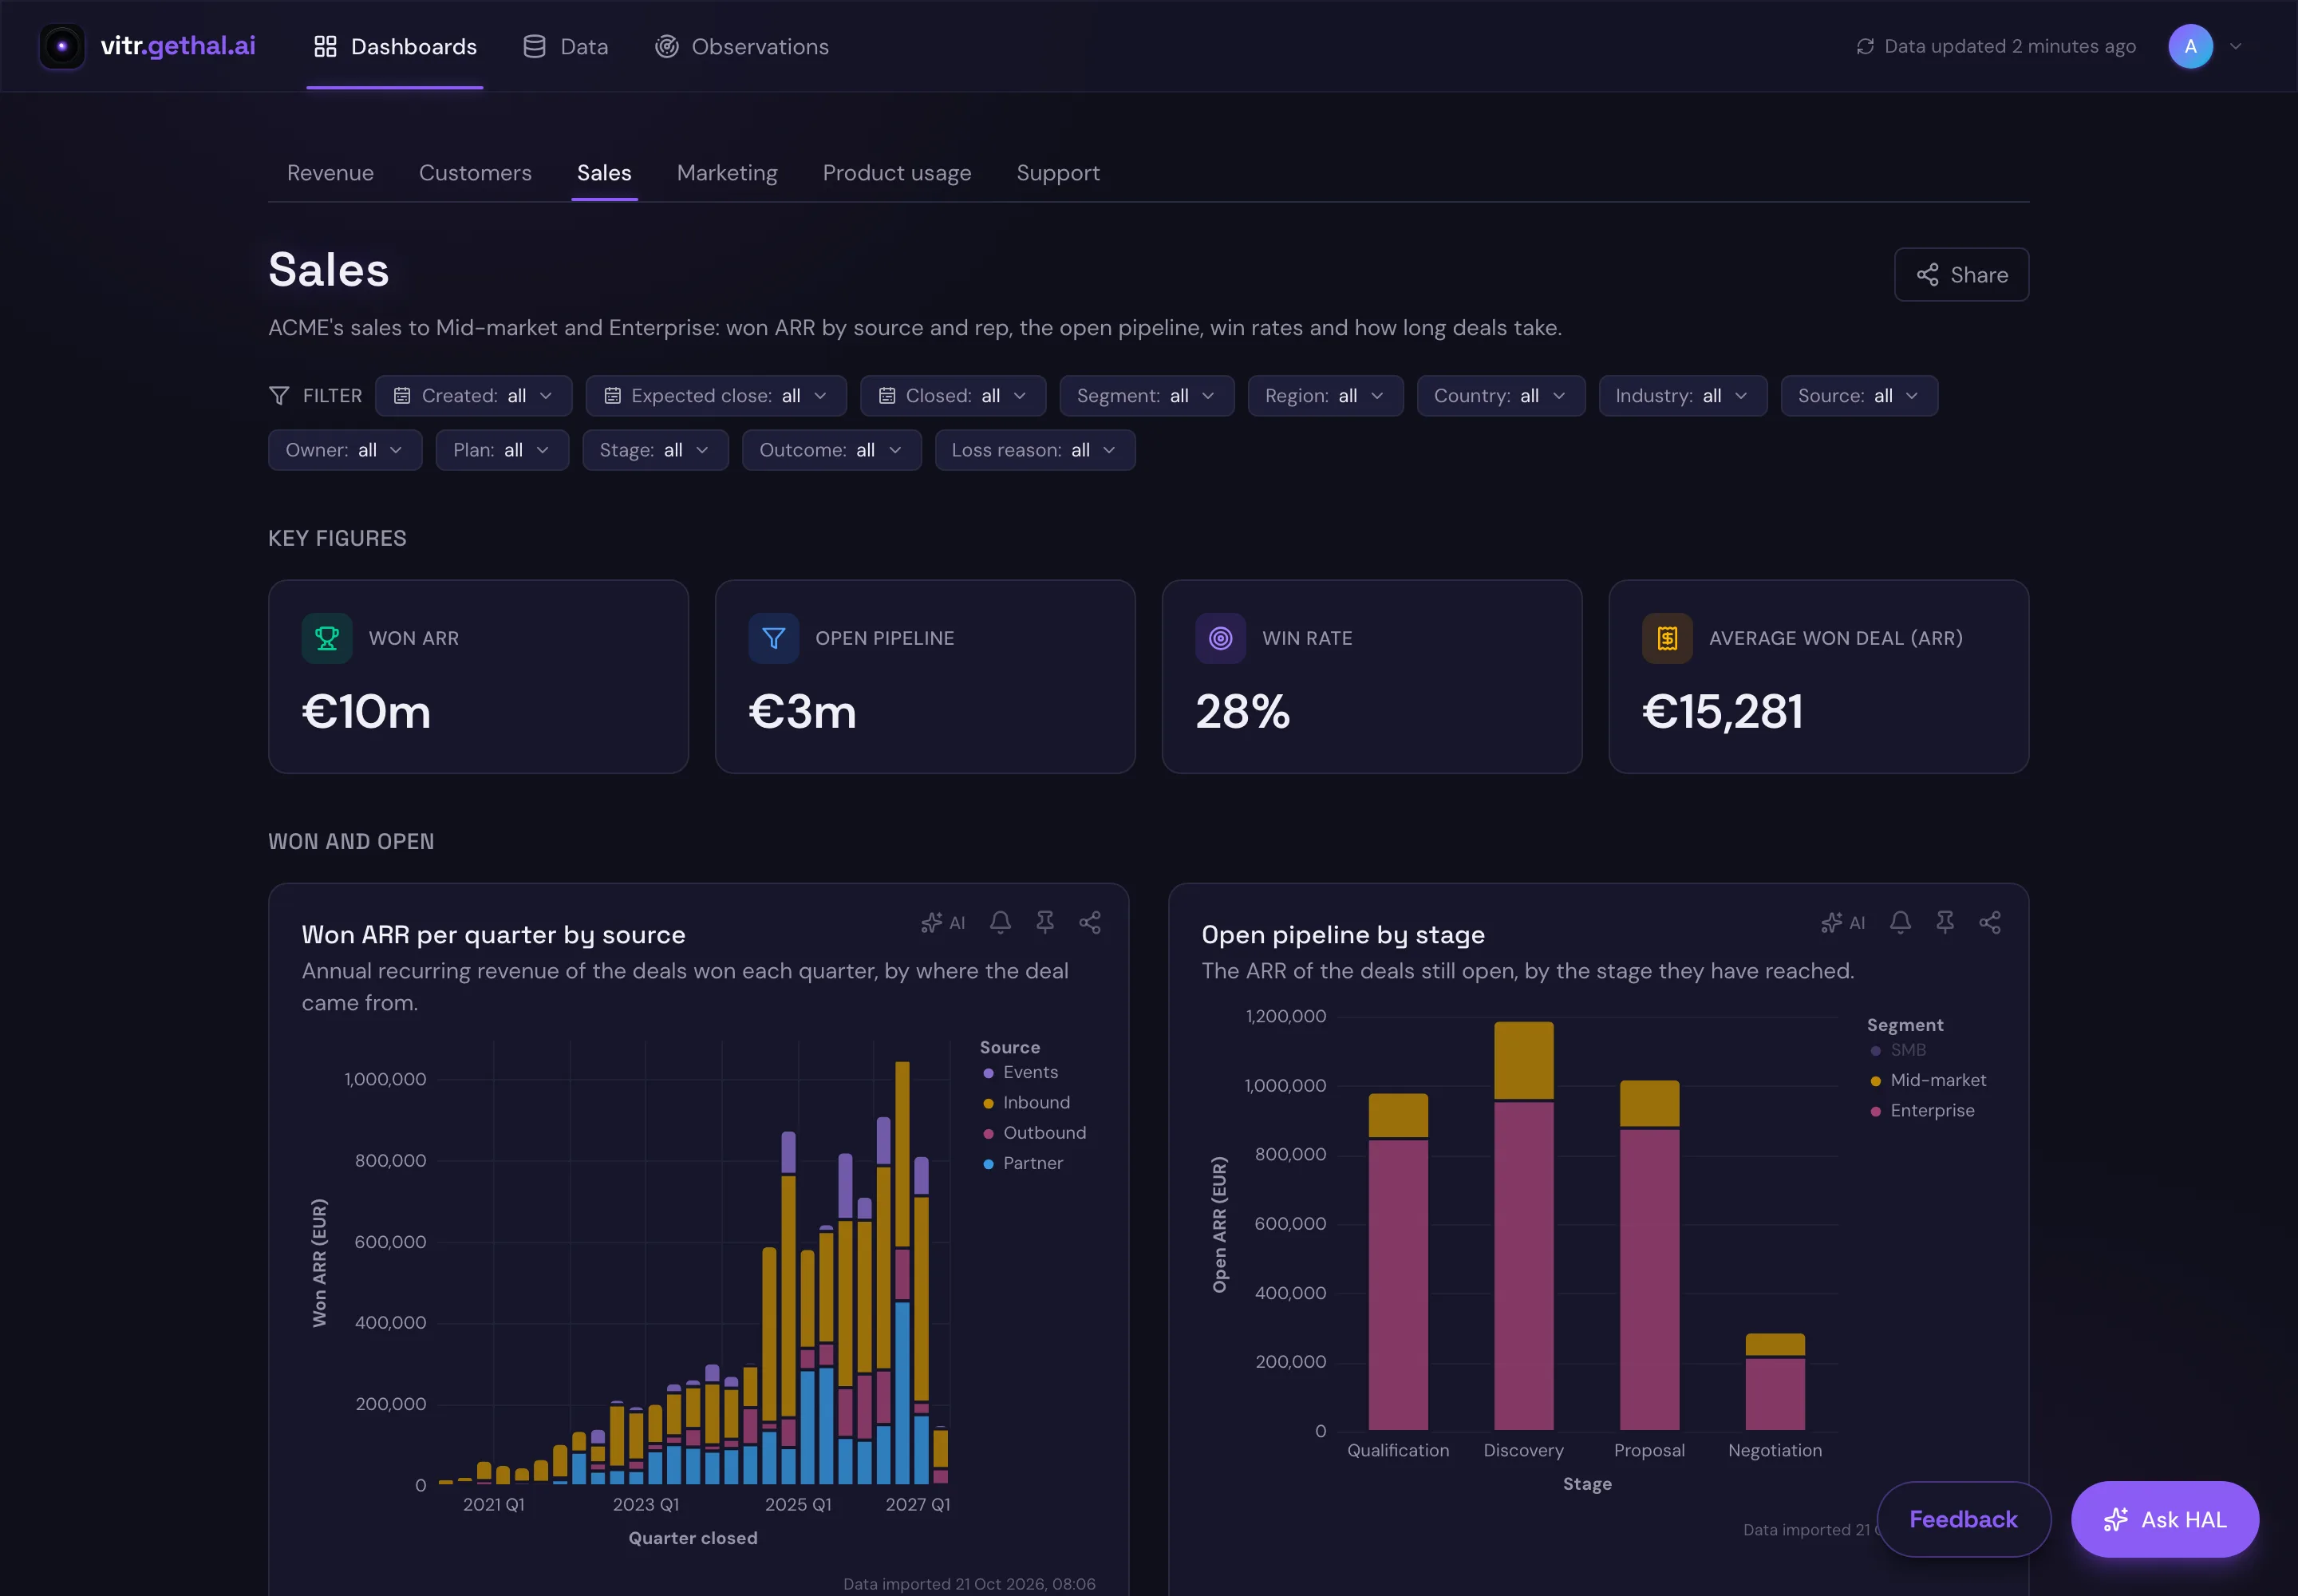Expand the Segment filter dropdown

[x=1146, y=396]
